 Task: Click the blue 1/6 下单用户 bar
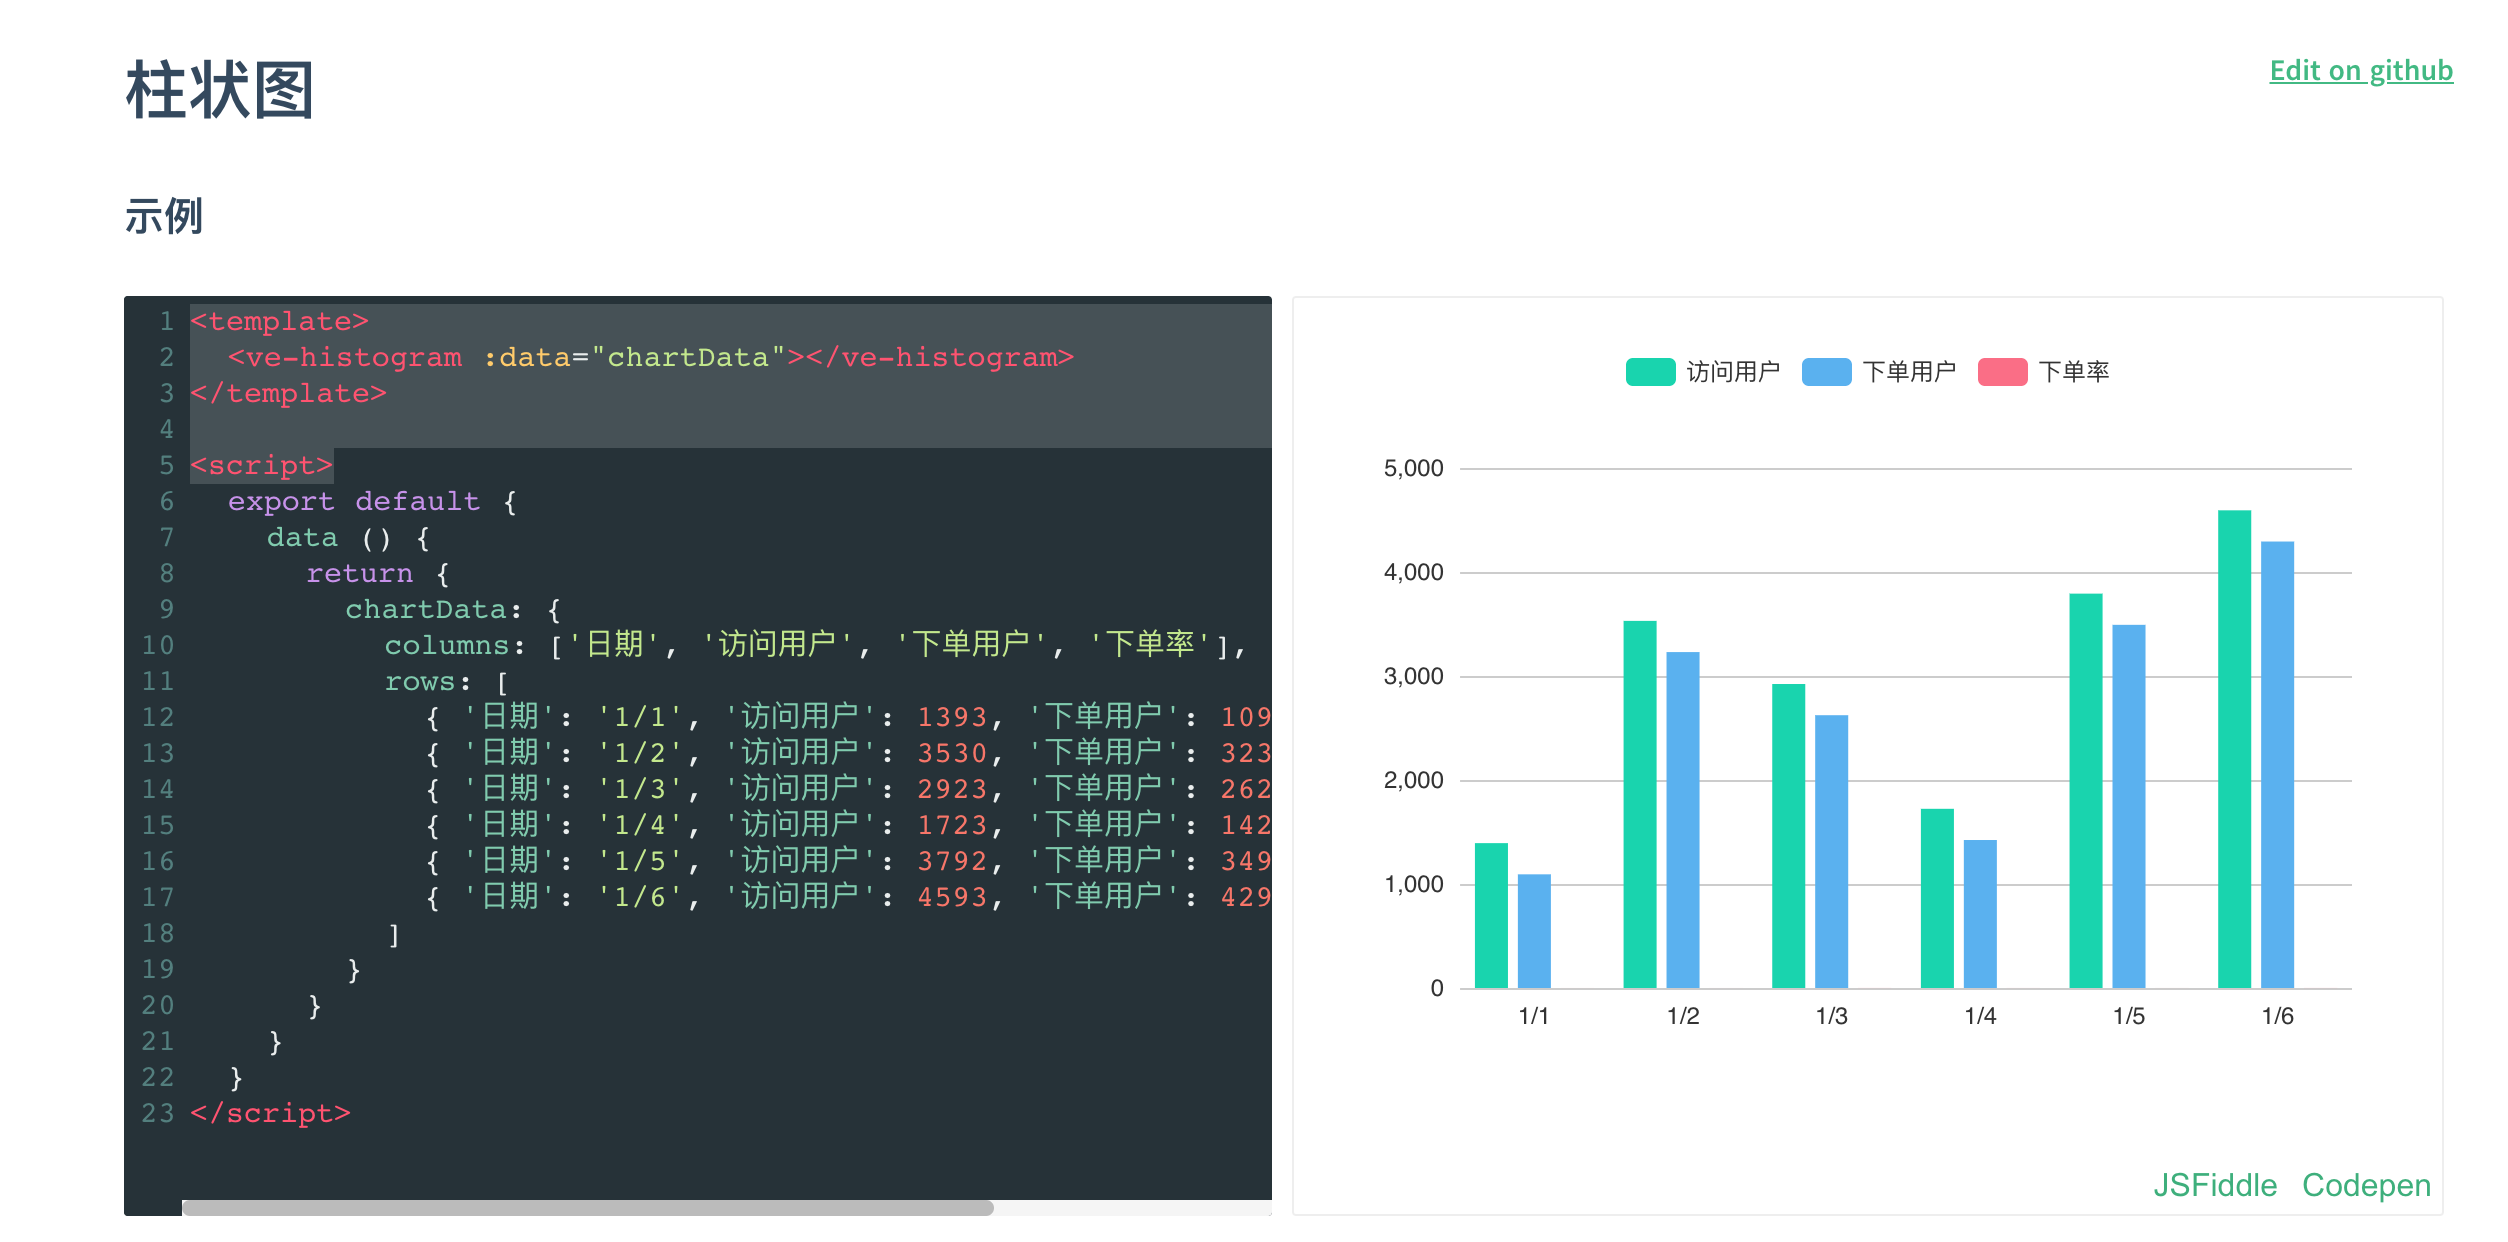point(2277,765)
